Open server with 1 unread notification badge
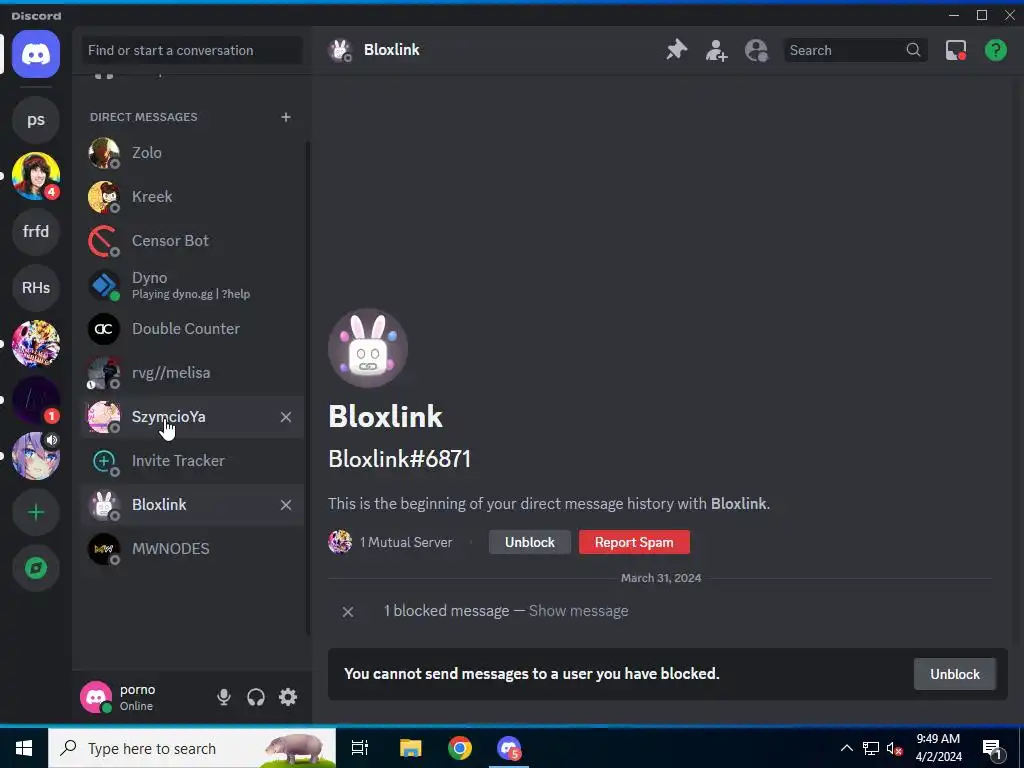 point(36,400)
